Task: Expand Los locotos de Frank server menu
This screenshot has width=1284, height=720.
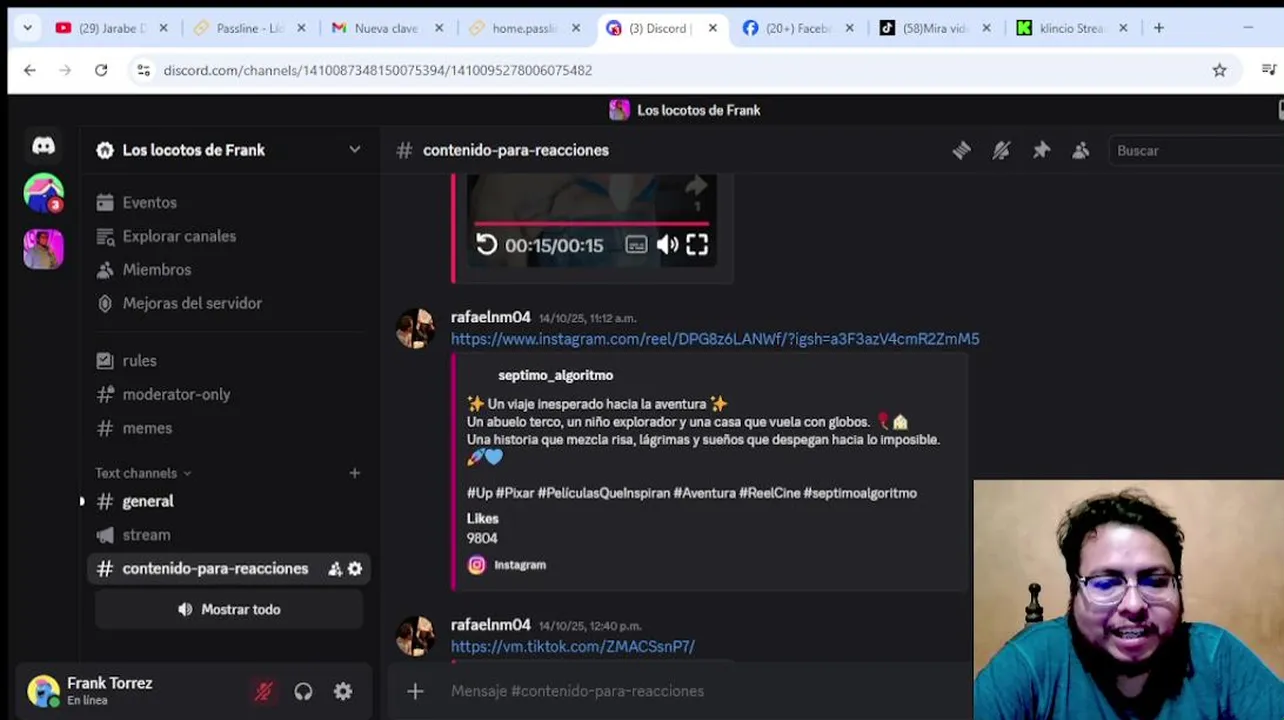Action: 354,150
